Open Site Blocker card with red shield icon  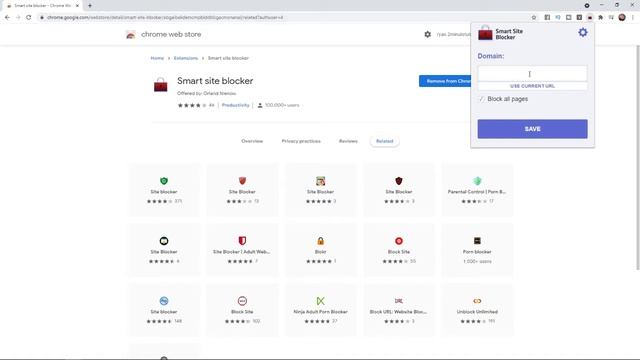click(x=242, y=181)
